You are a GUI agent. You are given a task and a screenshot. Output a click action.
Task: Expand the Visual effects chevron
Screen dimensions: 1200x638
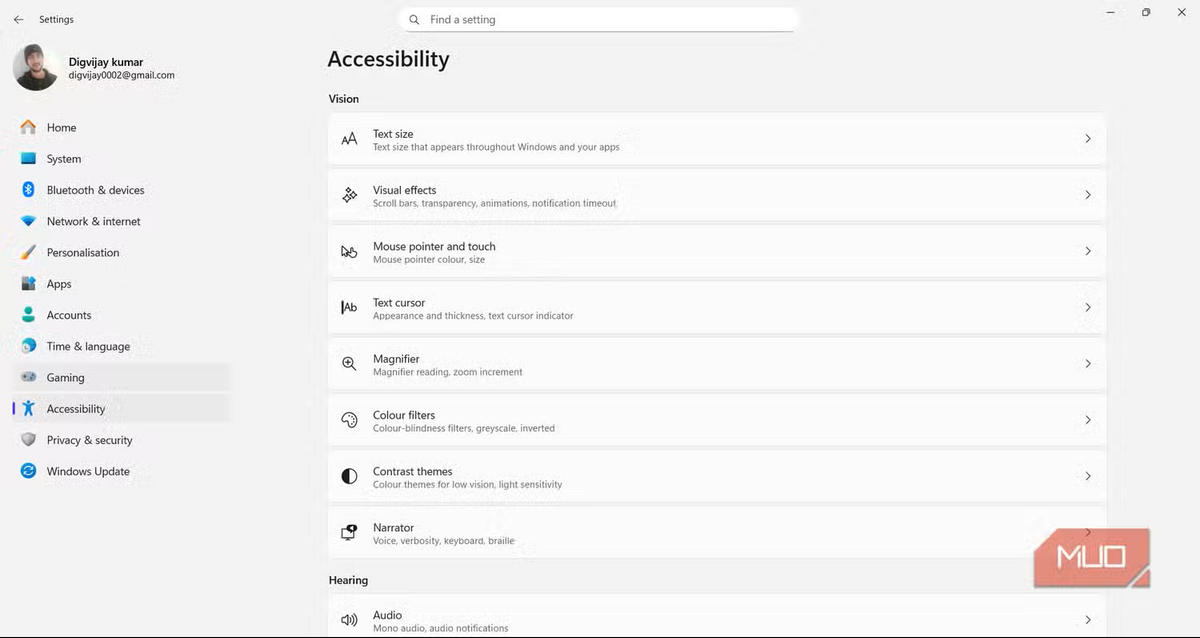(x=1088, y=195)
